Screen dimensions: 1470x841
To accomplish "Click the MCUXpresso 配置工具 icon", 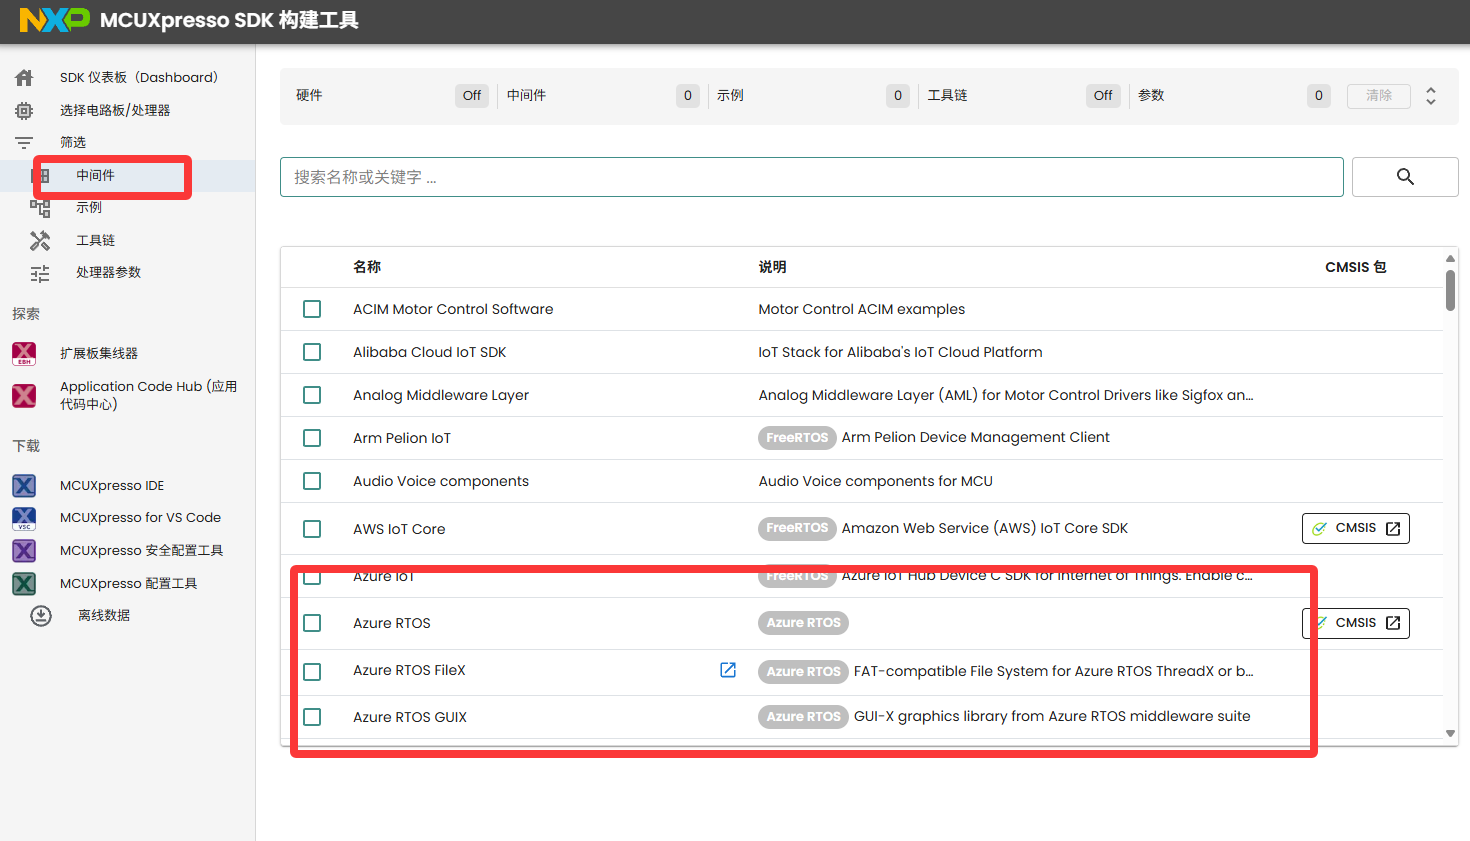I will (24, 584).
